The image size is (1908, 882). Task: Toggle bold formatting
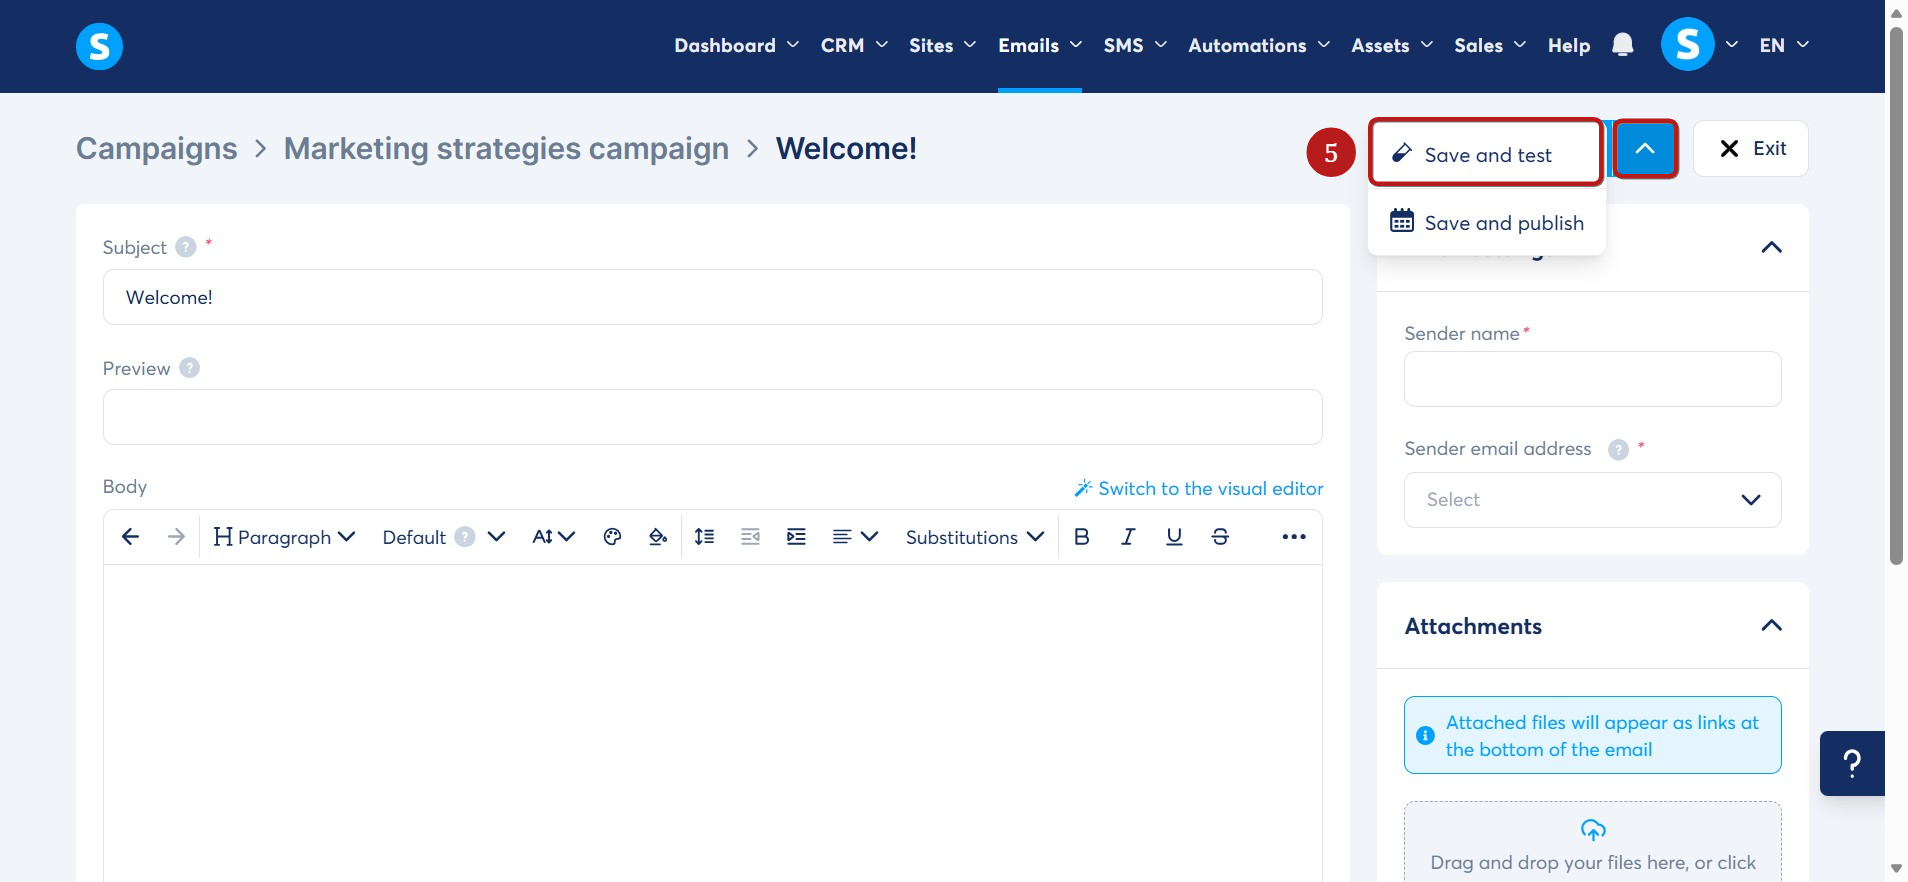point(1081,537)
